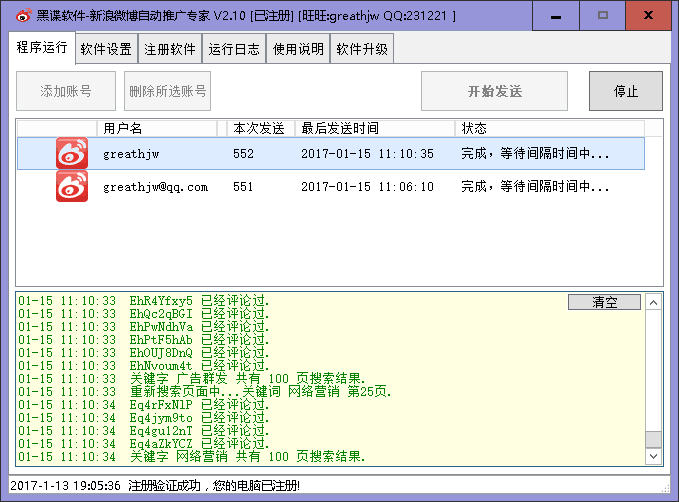The width and height of the screenshot is (679, 502).
Task: Sort by the 本次发送 column header
Action: [261, 128]
